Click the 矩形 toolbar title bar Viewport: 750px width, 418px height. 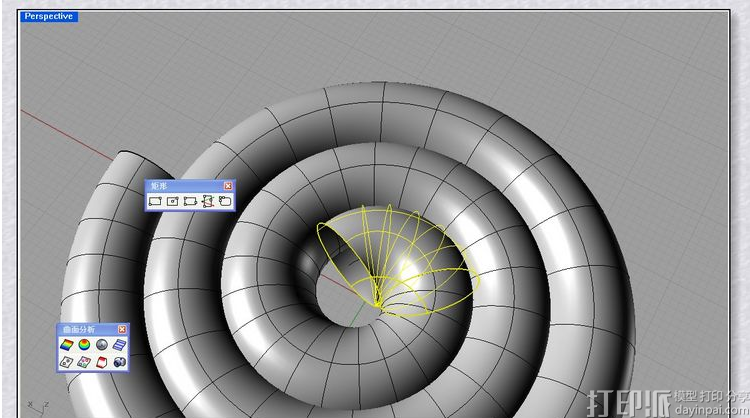point(190,186)
